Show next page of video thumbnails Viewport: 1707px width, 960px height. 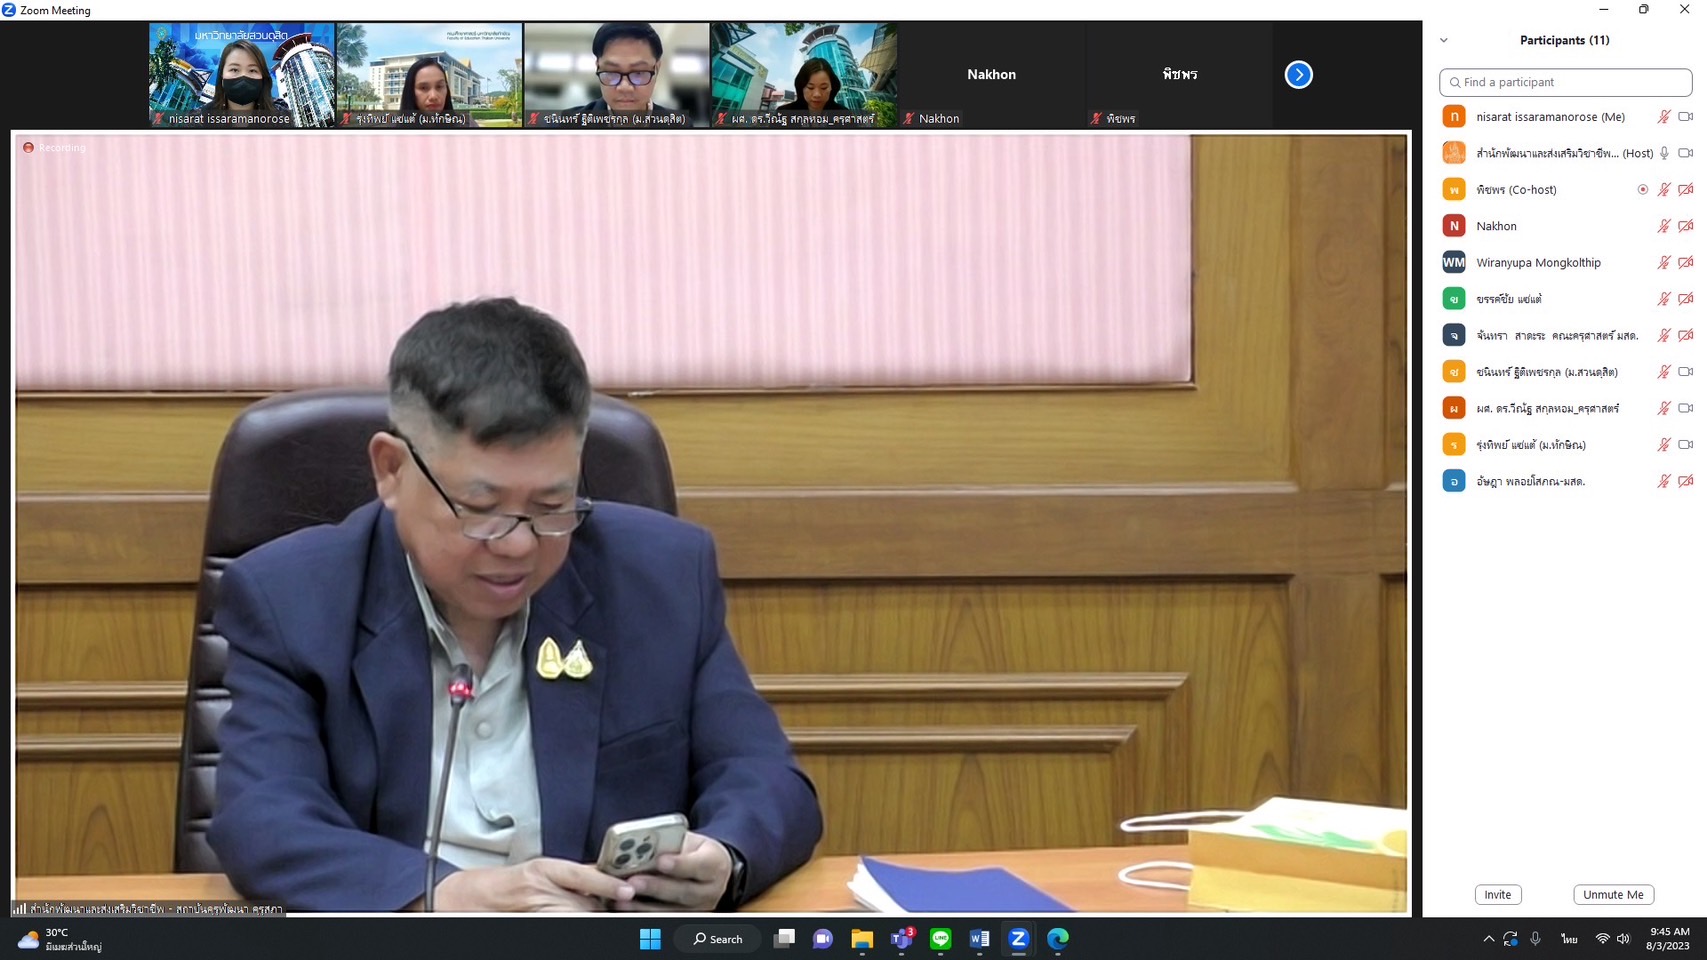(x=1298, y=75)
